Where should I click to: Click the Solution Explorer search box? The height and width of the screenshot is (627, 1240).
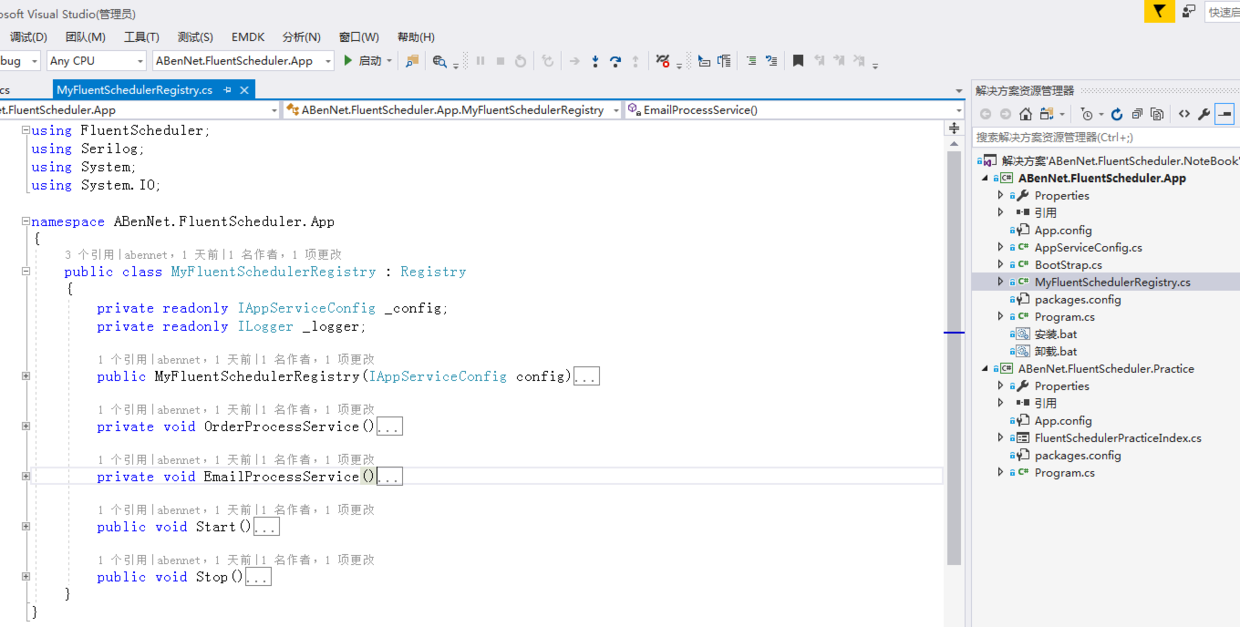pos(1106,137)
